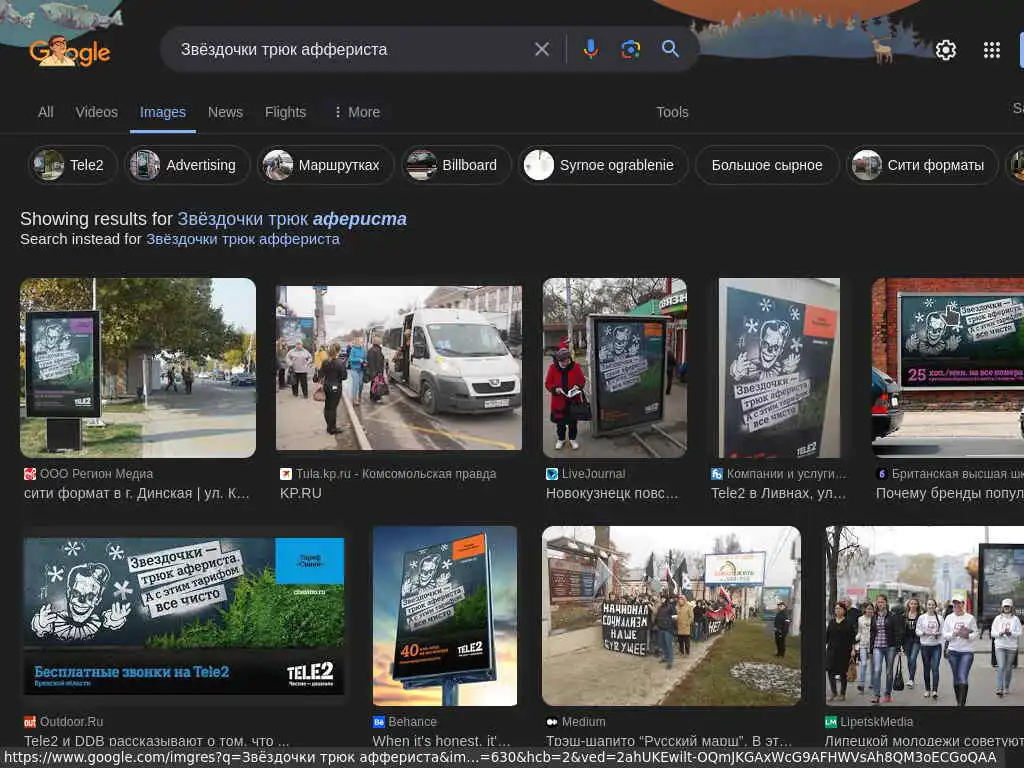Image resolution: width=1024 pixels, height=768 pixels.
Task: Filter results by Большое сырное chip
Action: (x=767, y=165)
